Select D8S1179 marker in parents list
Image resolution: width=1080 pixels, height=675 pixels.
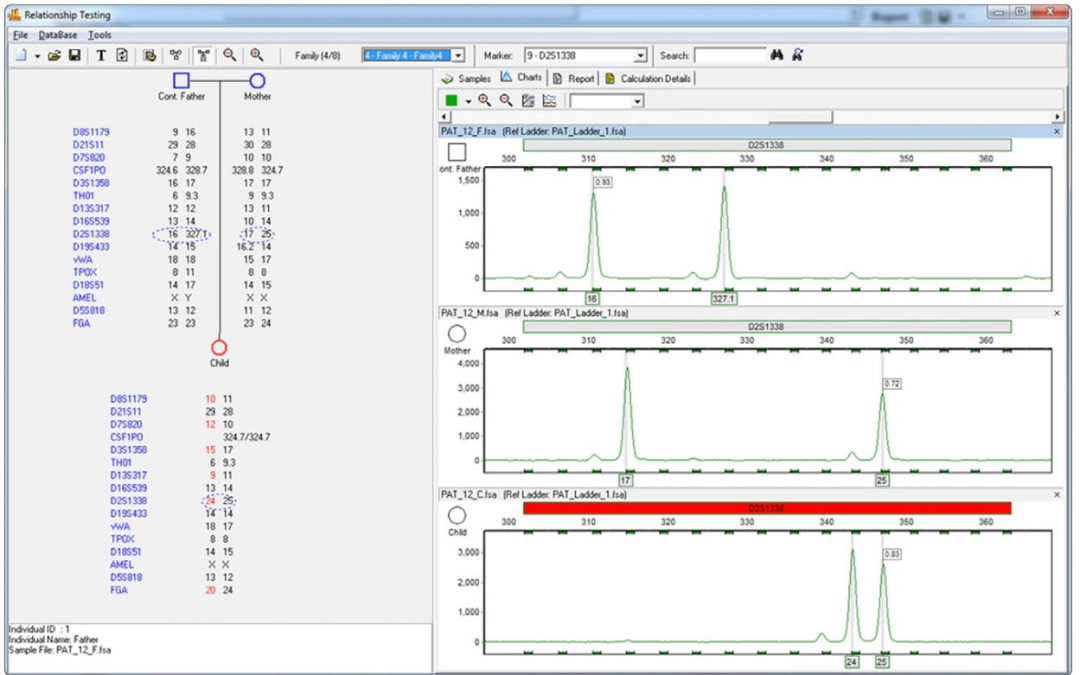pyautogui.click(x=91, y=132)
